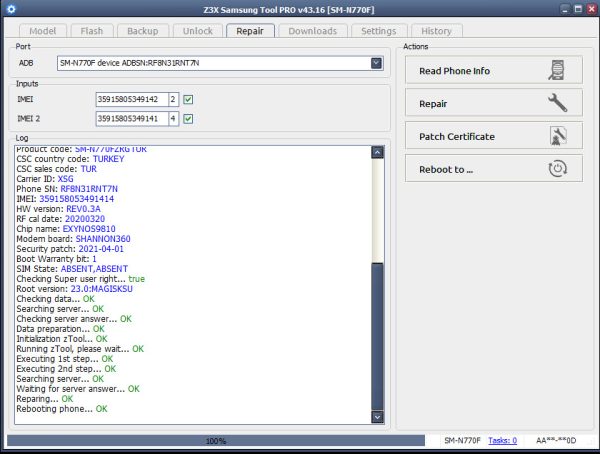Click log line Reparing... OK

pyautogui.click(x=45, y=399)
